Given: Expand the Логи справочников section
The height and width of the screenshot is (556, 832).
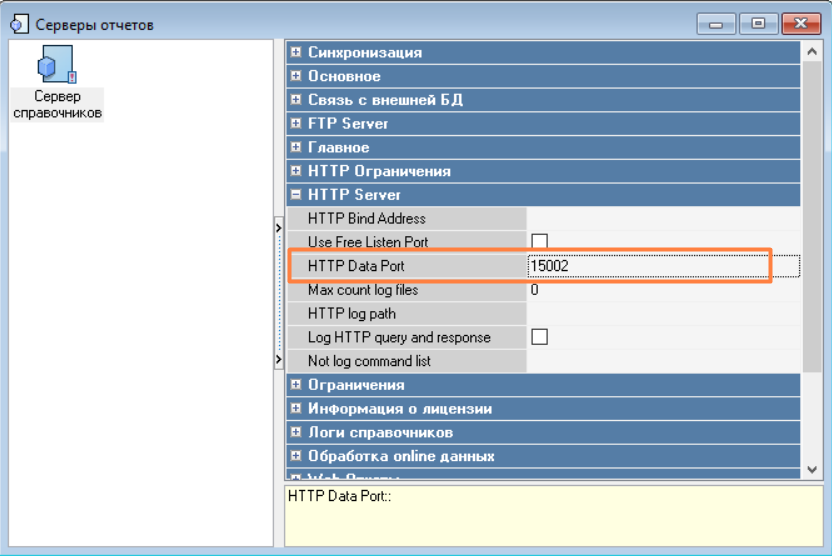Looking at the screenshot, I should click(296, 433).
